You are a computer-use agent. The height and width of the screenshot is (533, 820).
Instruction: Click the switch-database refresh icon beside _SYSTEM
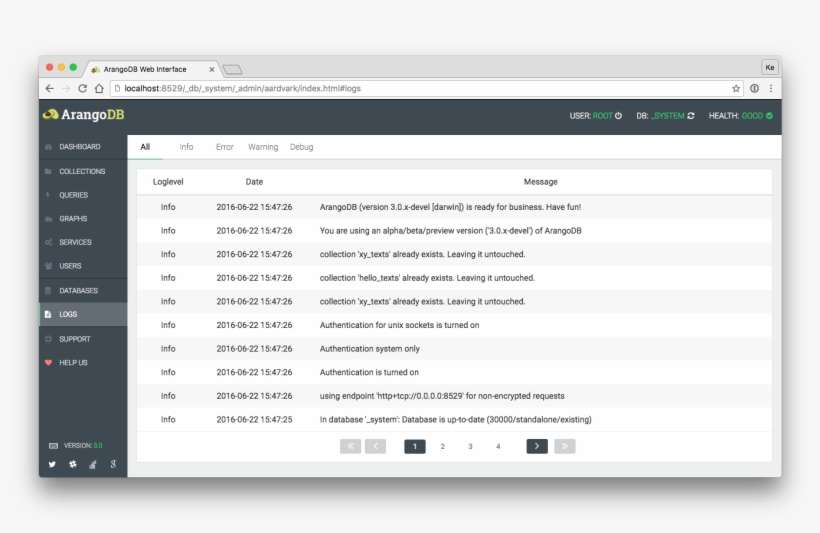(x=691, y=116)
